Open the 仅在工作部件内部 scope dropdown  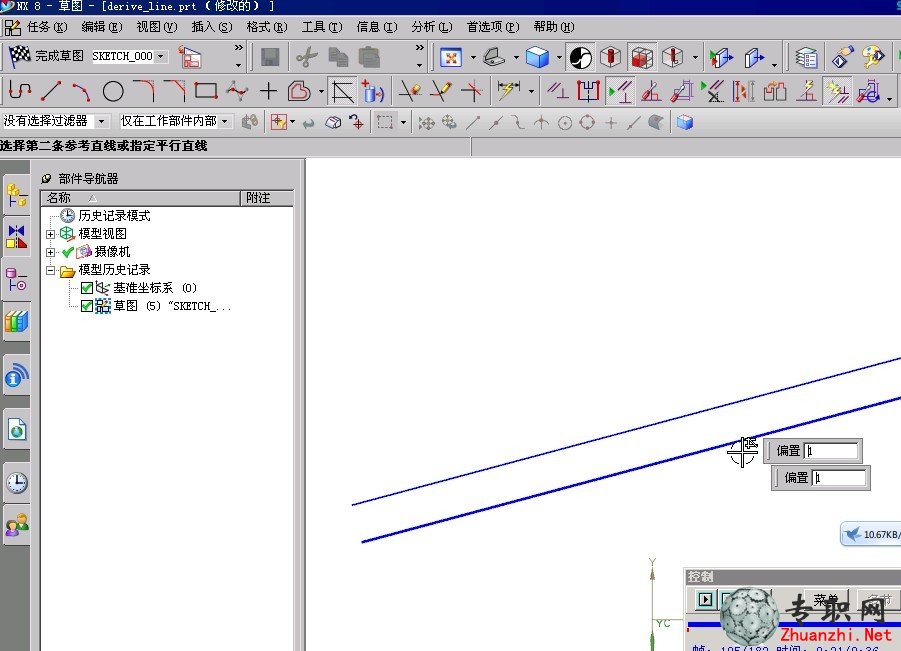[225, 121]
